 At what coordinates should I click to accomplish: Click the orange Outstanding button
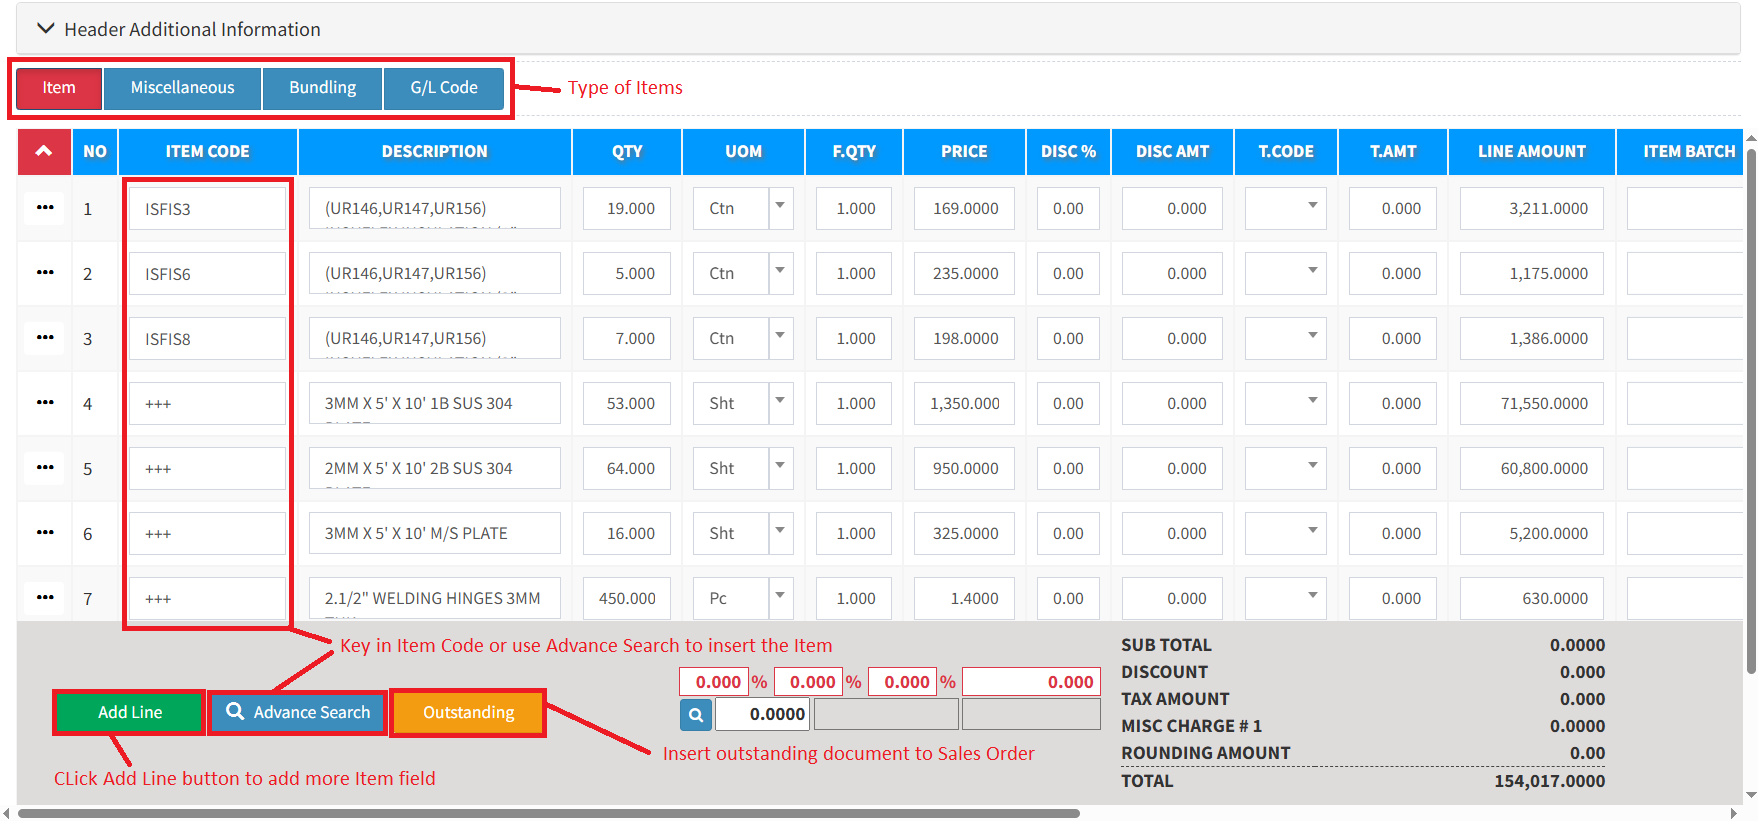pyautogui.click(x=468, y=712)
